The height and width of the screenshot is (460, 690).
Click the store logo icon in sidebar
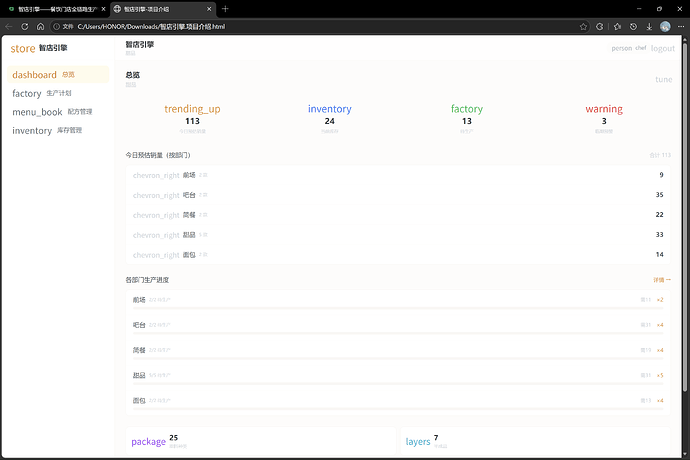[23, 48]
